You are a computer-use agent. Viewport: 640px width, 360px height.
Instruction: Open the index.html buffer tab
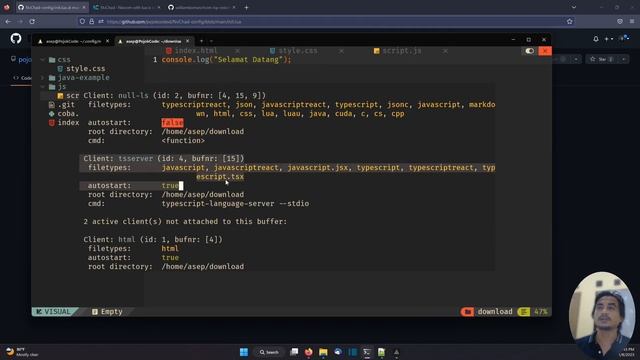(x=196, y=51)
